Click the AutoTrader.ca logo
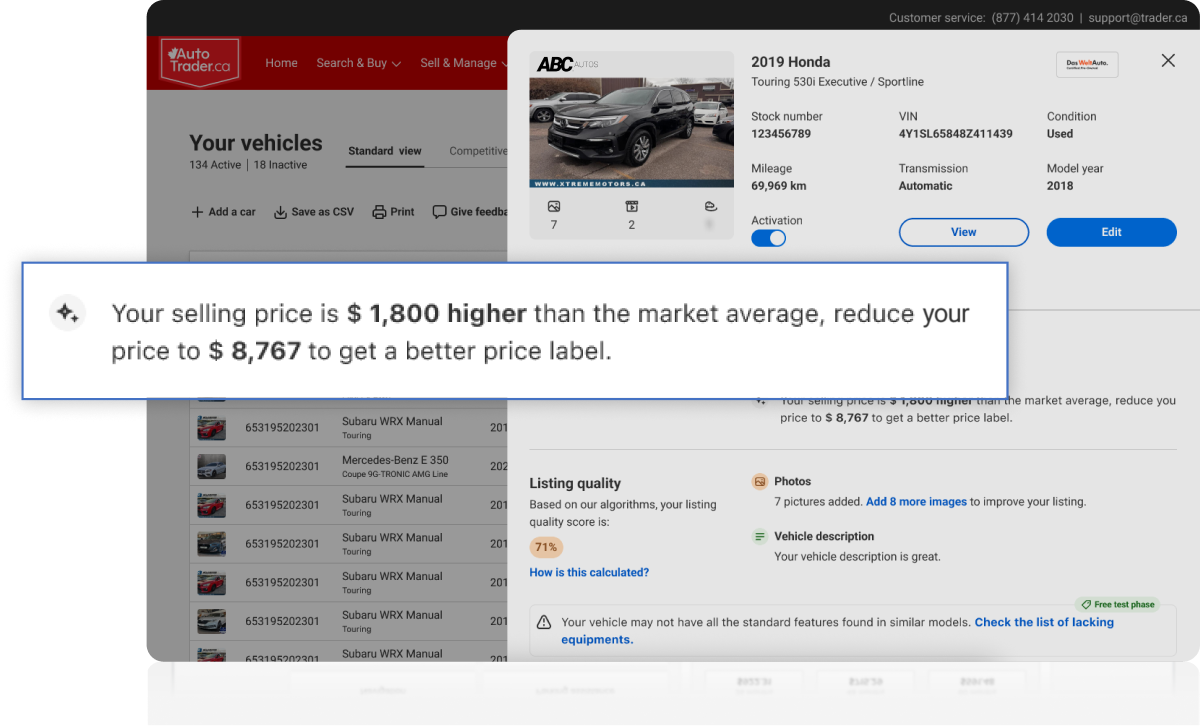 pos(201,62)
